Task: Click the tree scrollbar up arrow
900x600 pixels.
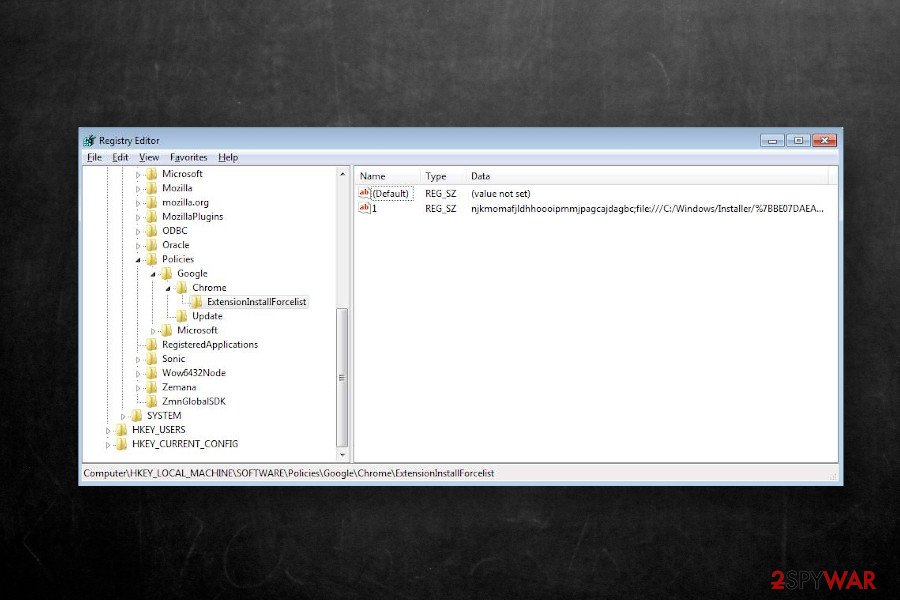Action: tap(343, 174)
